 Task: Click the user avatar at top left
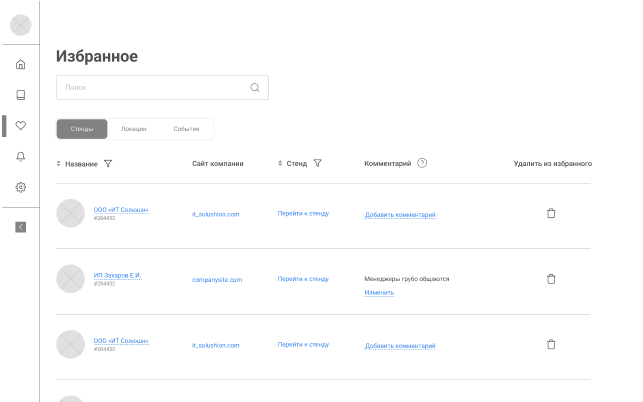click(20, 26)
